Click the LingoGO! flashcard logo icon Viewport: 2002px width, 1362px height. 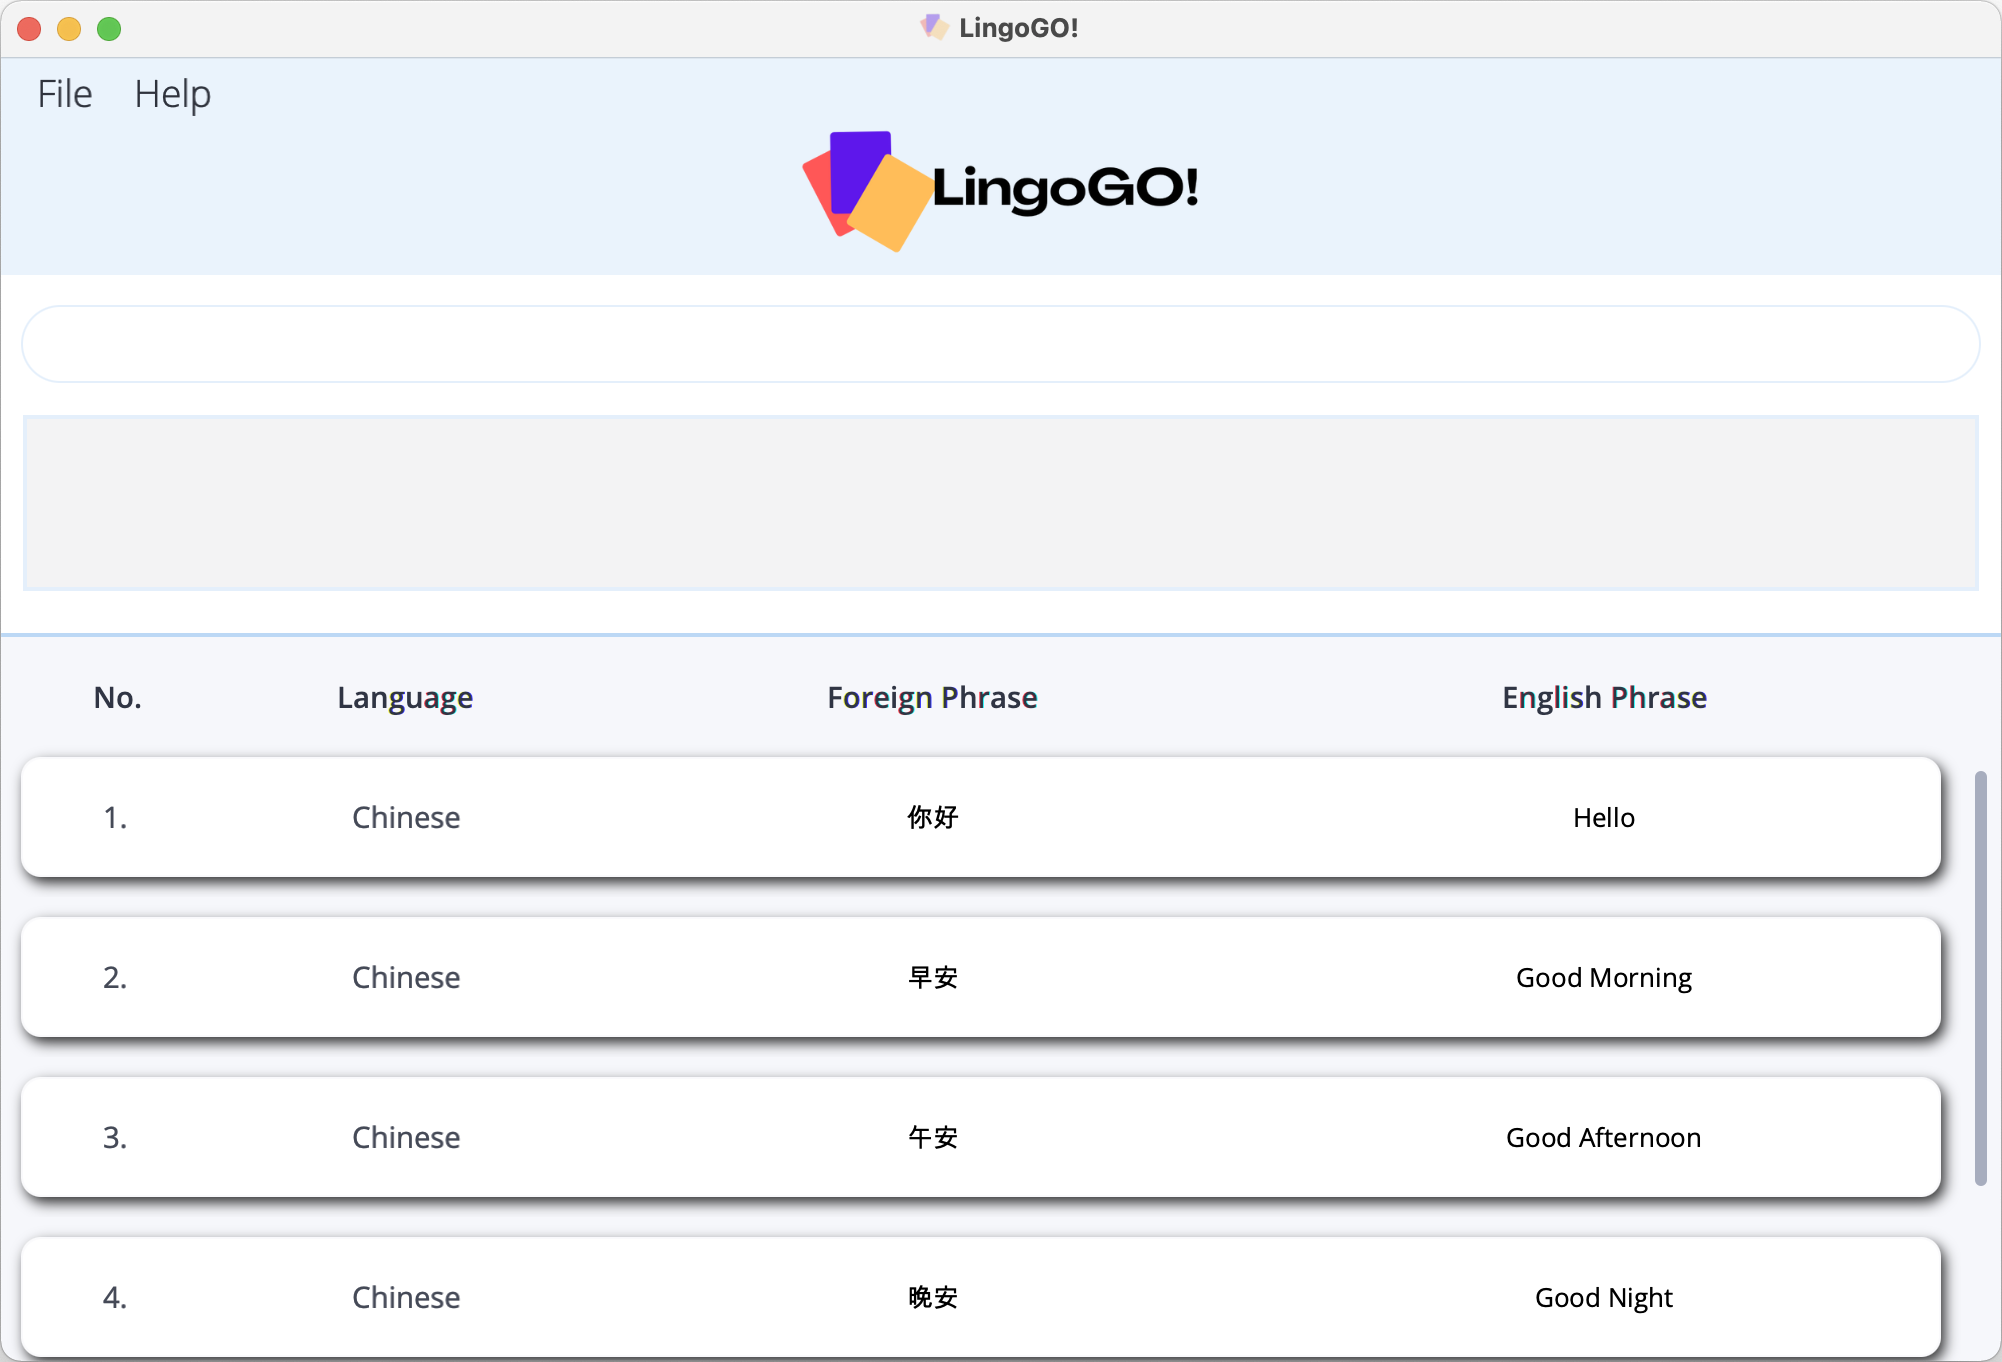click(866, 190)
